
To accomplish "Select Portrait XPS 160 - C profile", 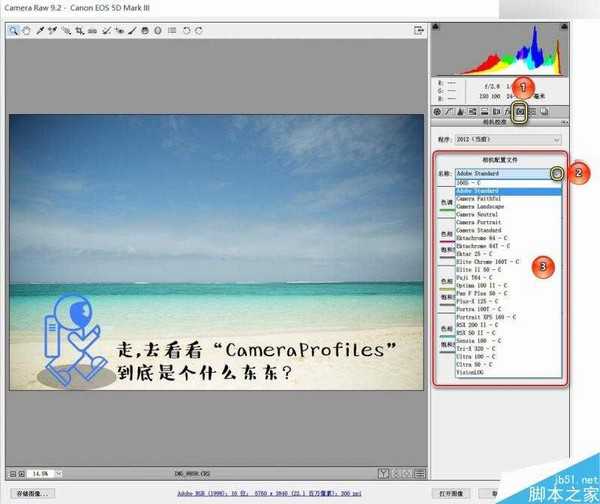I will coord(509,317).
